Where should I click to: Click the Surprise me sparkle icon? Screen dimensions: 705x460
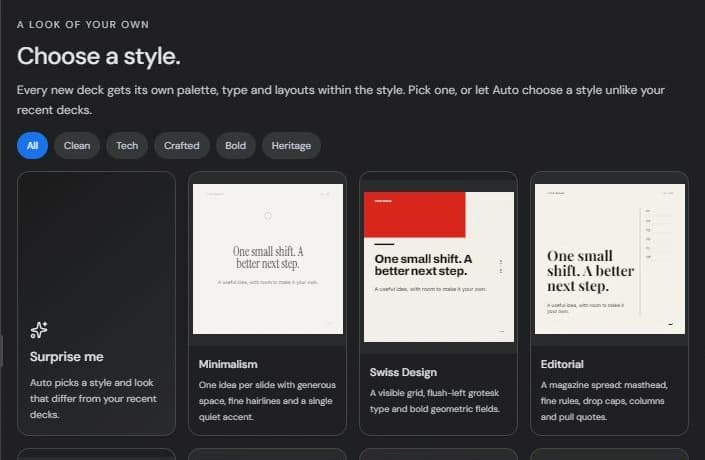coord(39,330)
